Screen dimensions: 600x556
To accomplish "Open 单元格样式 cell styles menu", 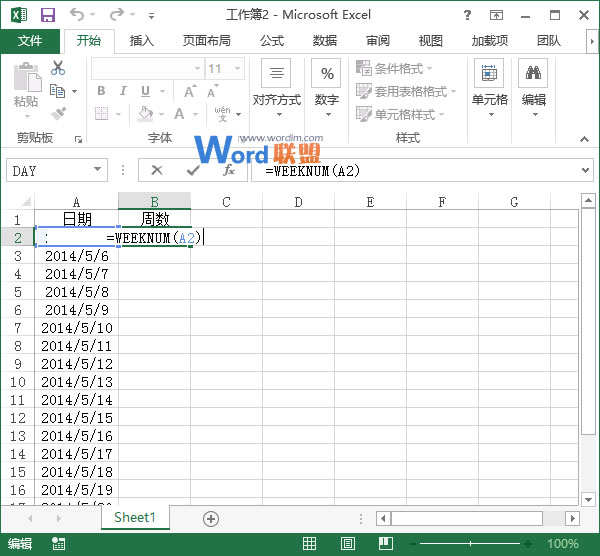I will point(400,114).
